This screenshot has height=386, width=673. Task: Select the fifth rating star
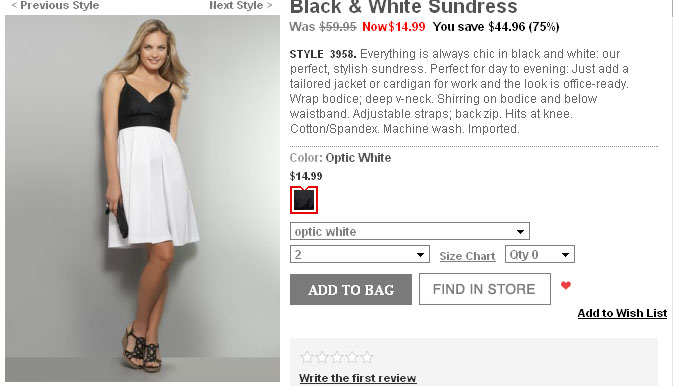click(367, 357)
